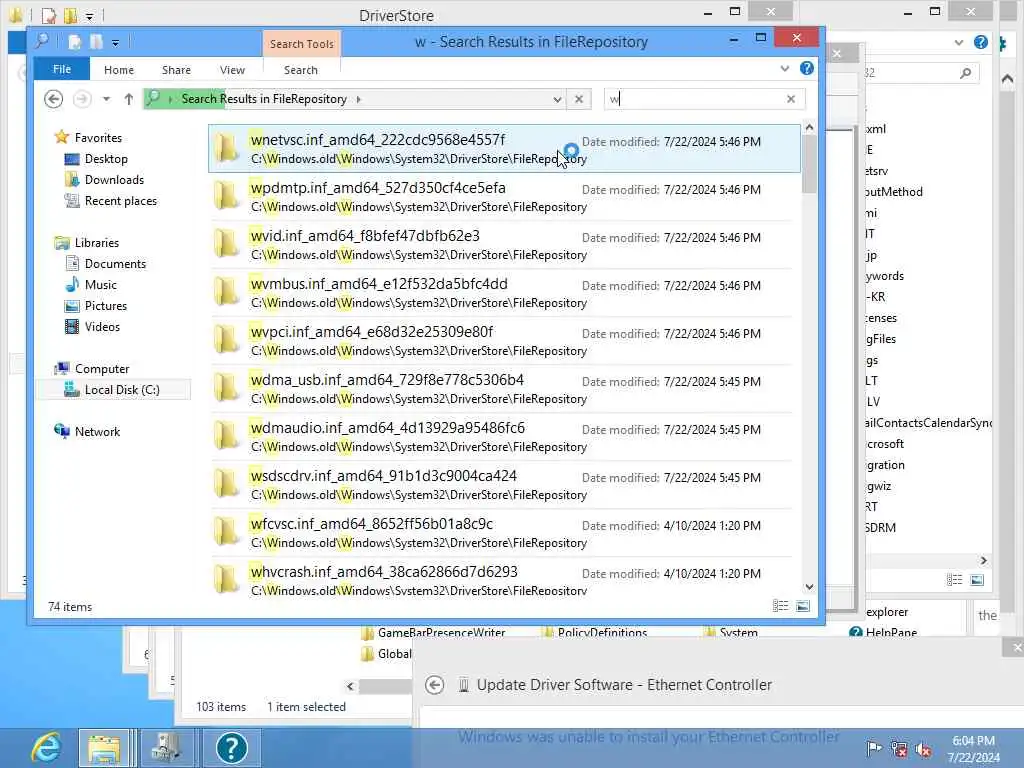The width and height of the screenshot is (1024, 768).
Task: Open Action Center flag in system tray
Action: [x=873, y=748]
